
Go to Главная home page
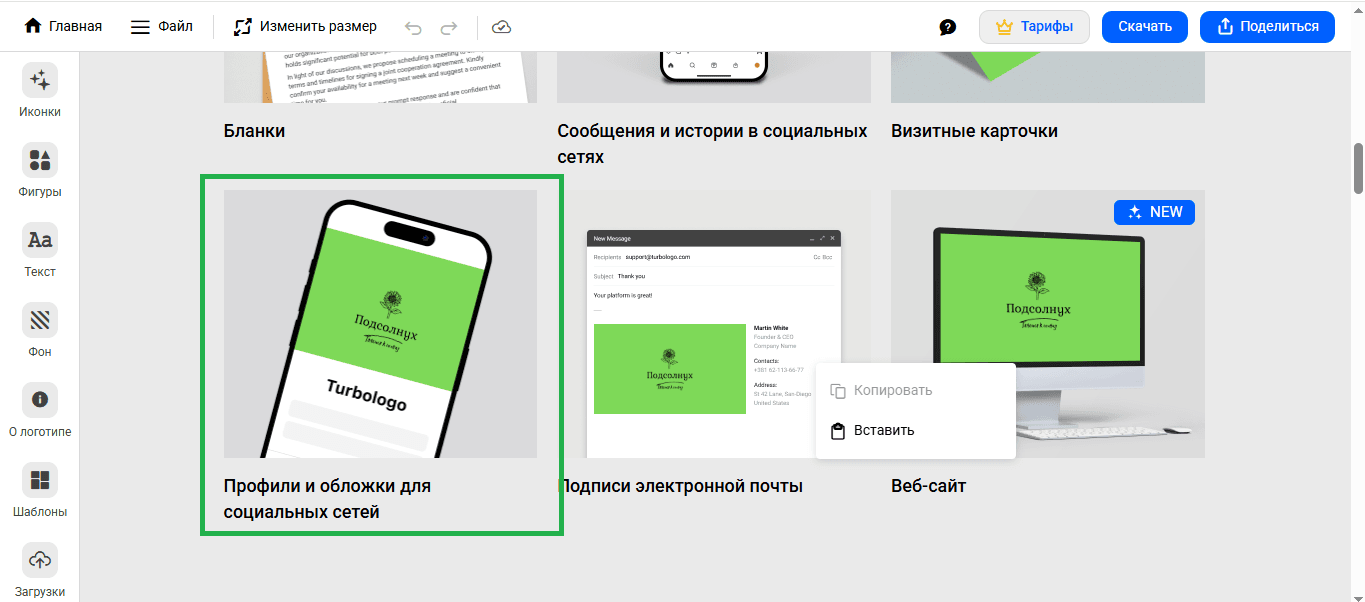click(63, 26)
